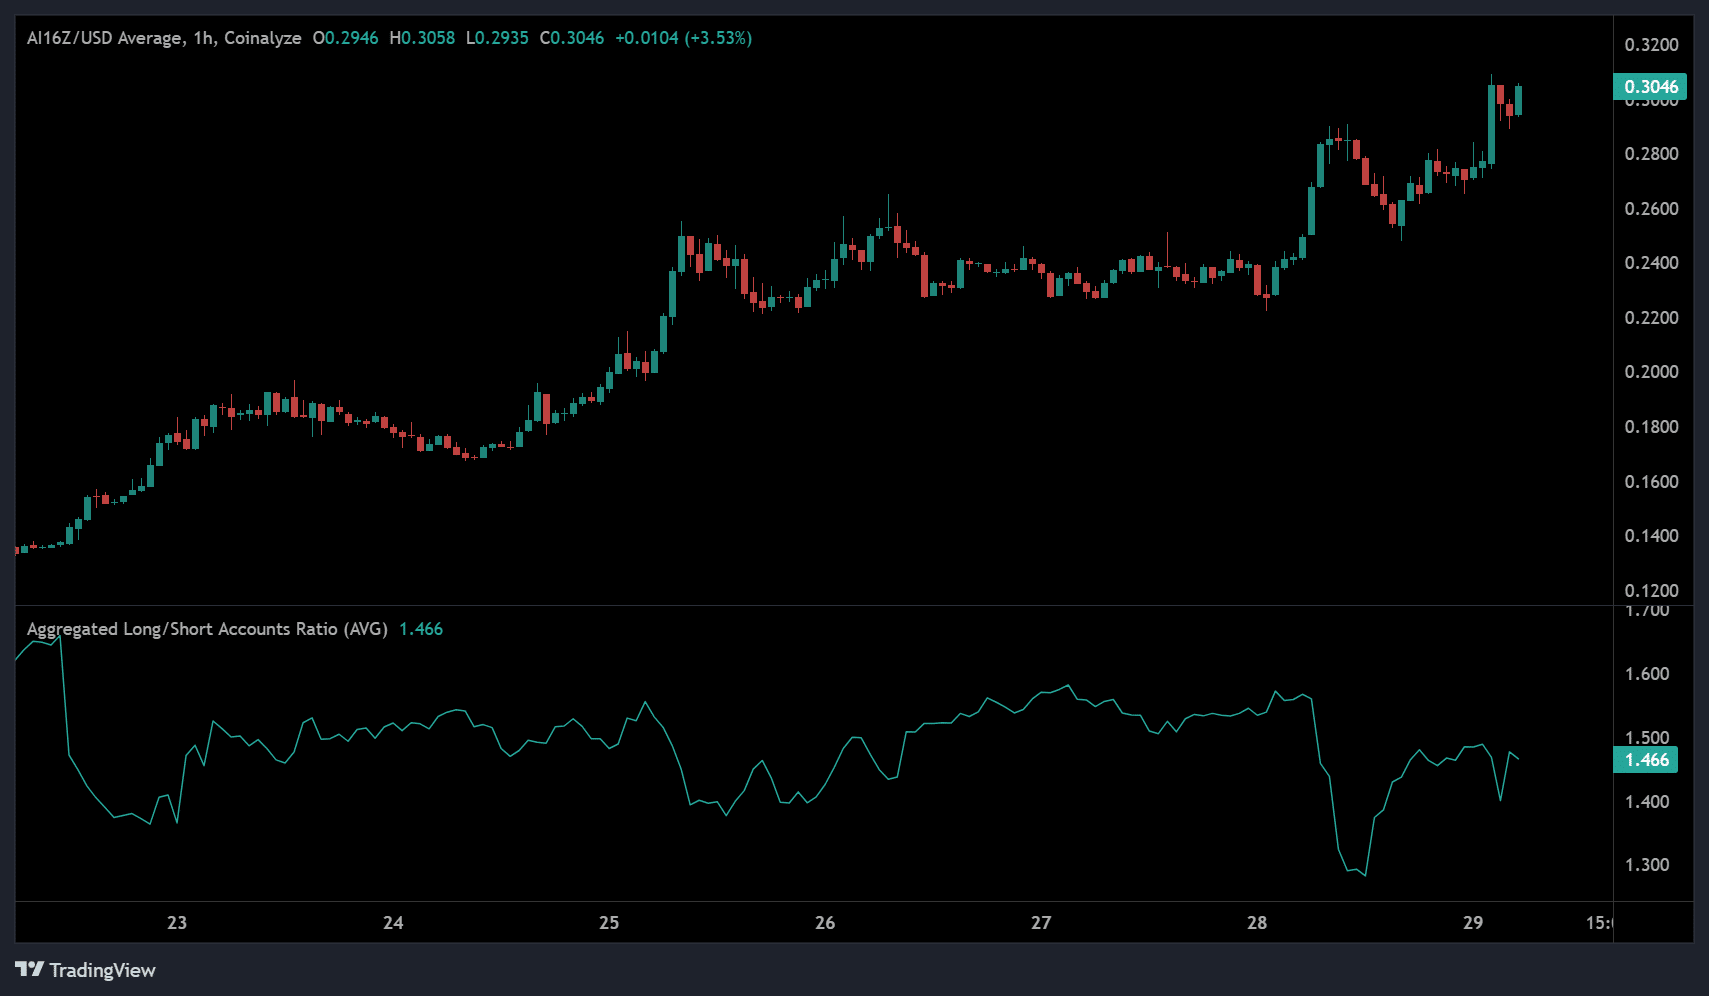Click the AI16Z/USD Average symbol title
1709x996 pixels.
[105, 38]
